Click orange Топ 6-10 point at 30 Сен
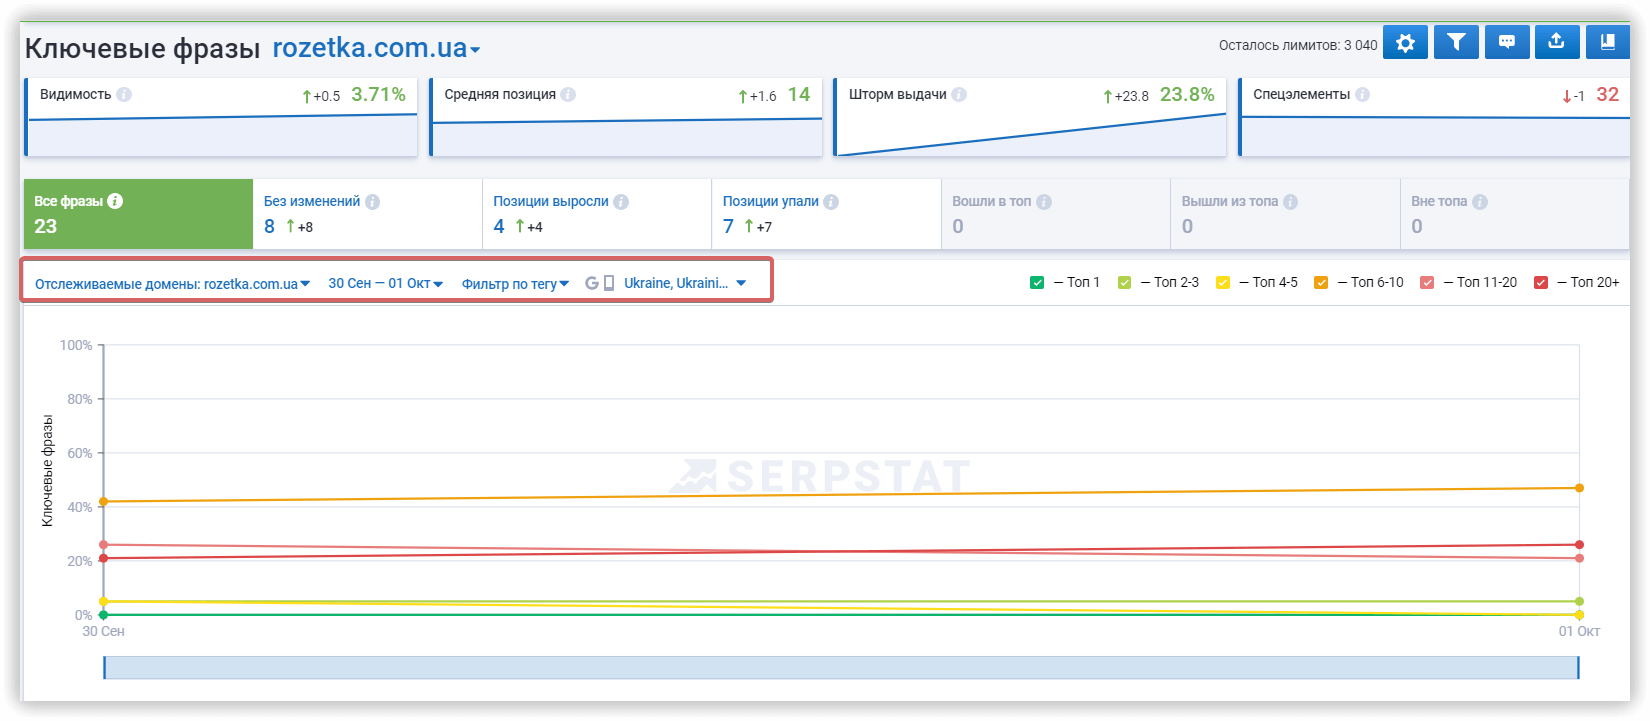This screenshot has height=721, width=1650. (x=103, y=501)
